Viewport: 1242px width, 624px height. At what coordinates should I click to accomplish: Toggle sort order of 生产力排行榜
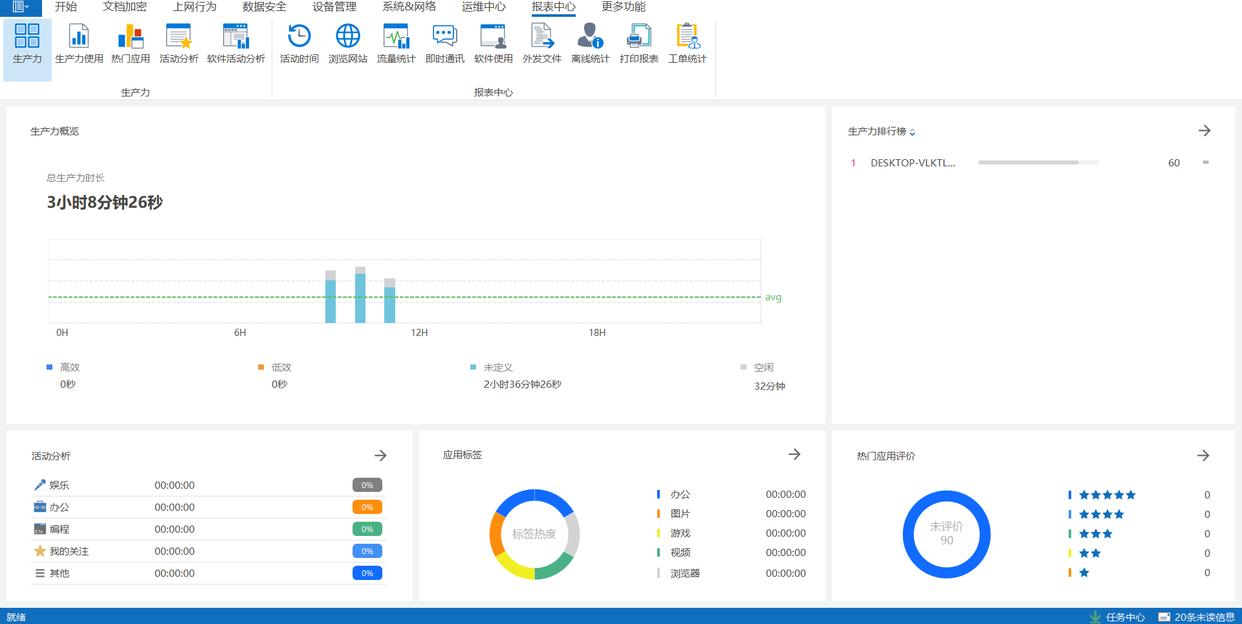tap(912, 132)
